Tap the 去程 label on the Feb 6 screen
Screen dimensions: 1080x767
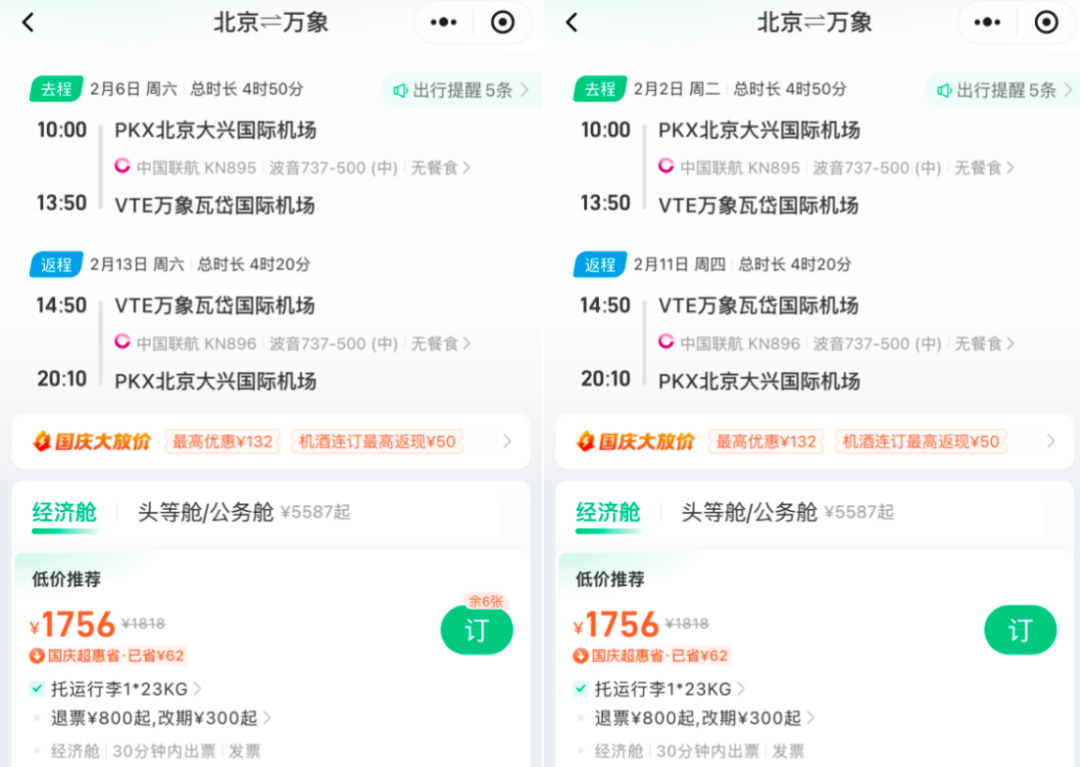(x=56, y=90)
